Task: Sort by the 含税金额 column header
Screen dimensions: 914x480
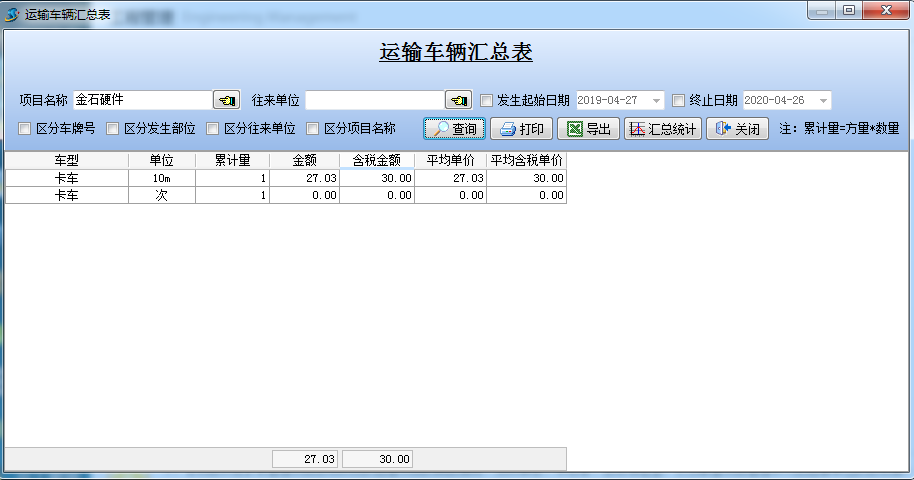Action: 376,160
